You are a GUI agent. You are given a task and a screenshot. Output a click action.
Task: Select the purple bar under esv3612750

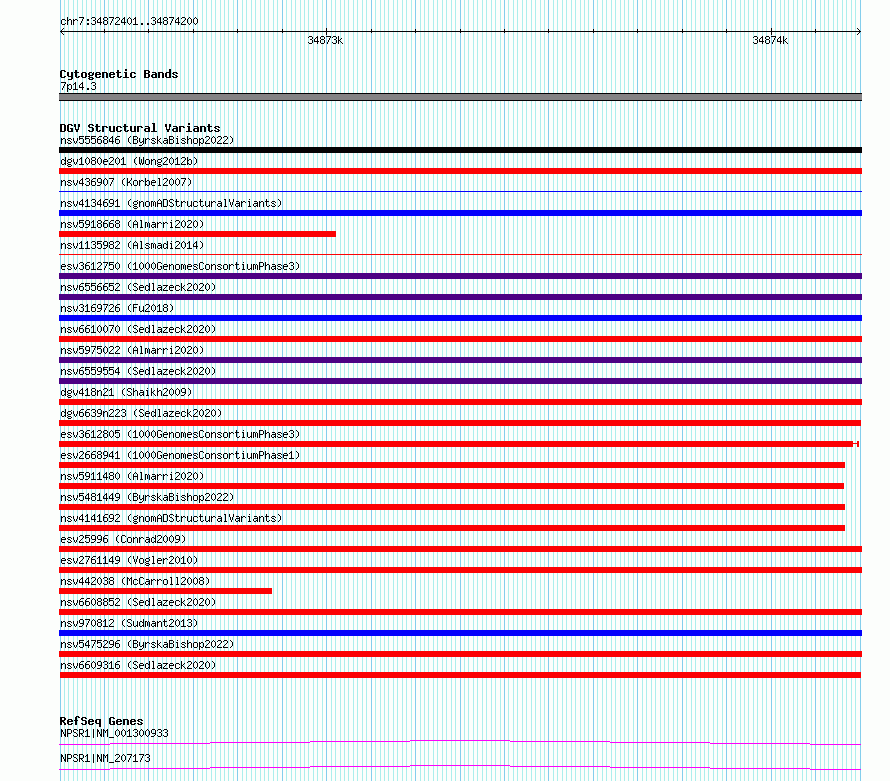(460, 276)
